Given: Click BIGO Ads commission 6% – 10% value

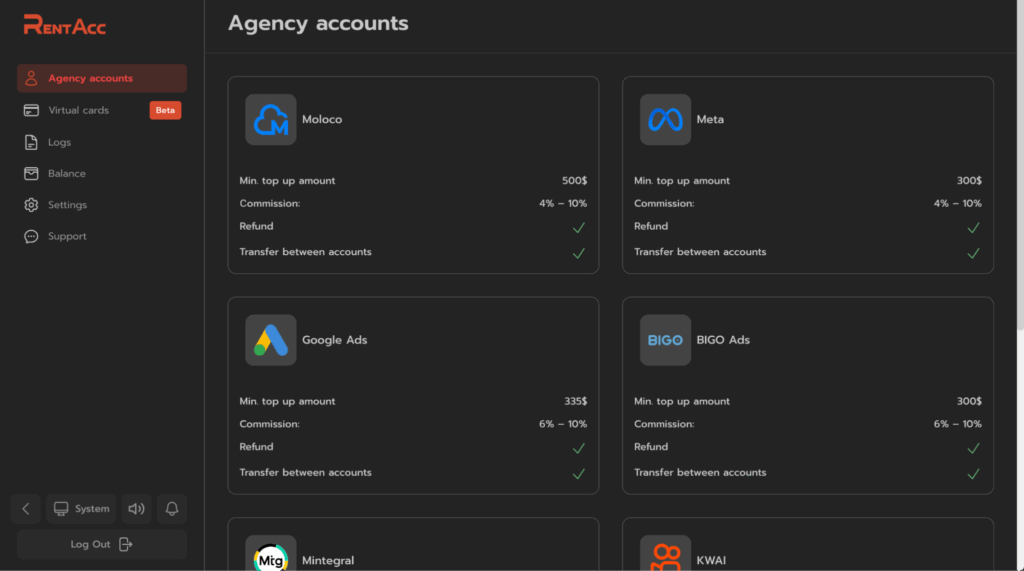Looking at the screenshot, I should [957, 424].
